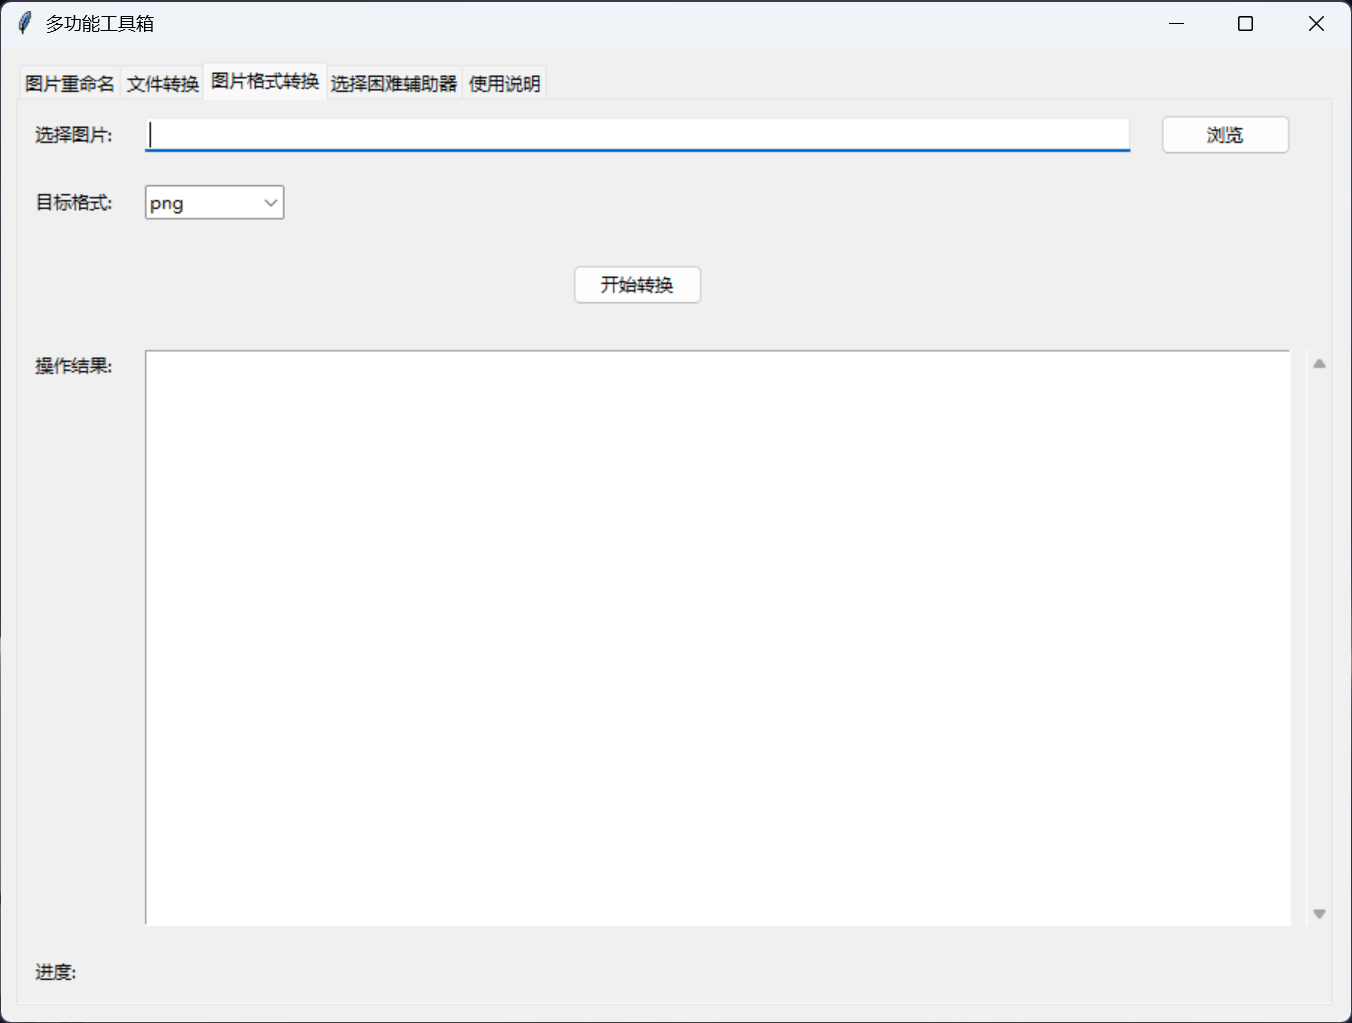
Task: Focus the 选择图片 path input field
Action: (x=637, y=135)
